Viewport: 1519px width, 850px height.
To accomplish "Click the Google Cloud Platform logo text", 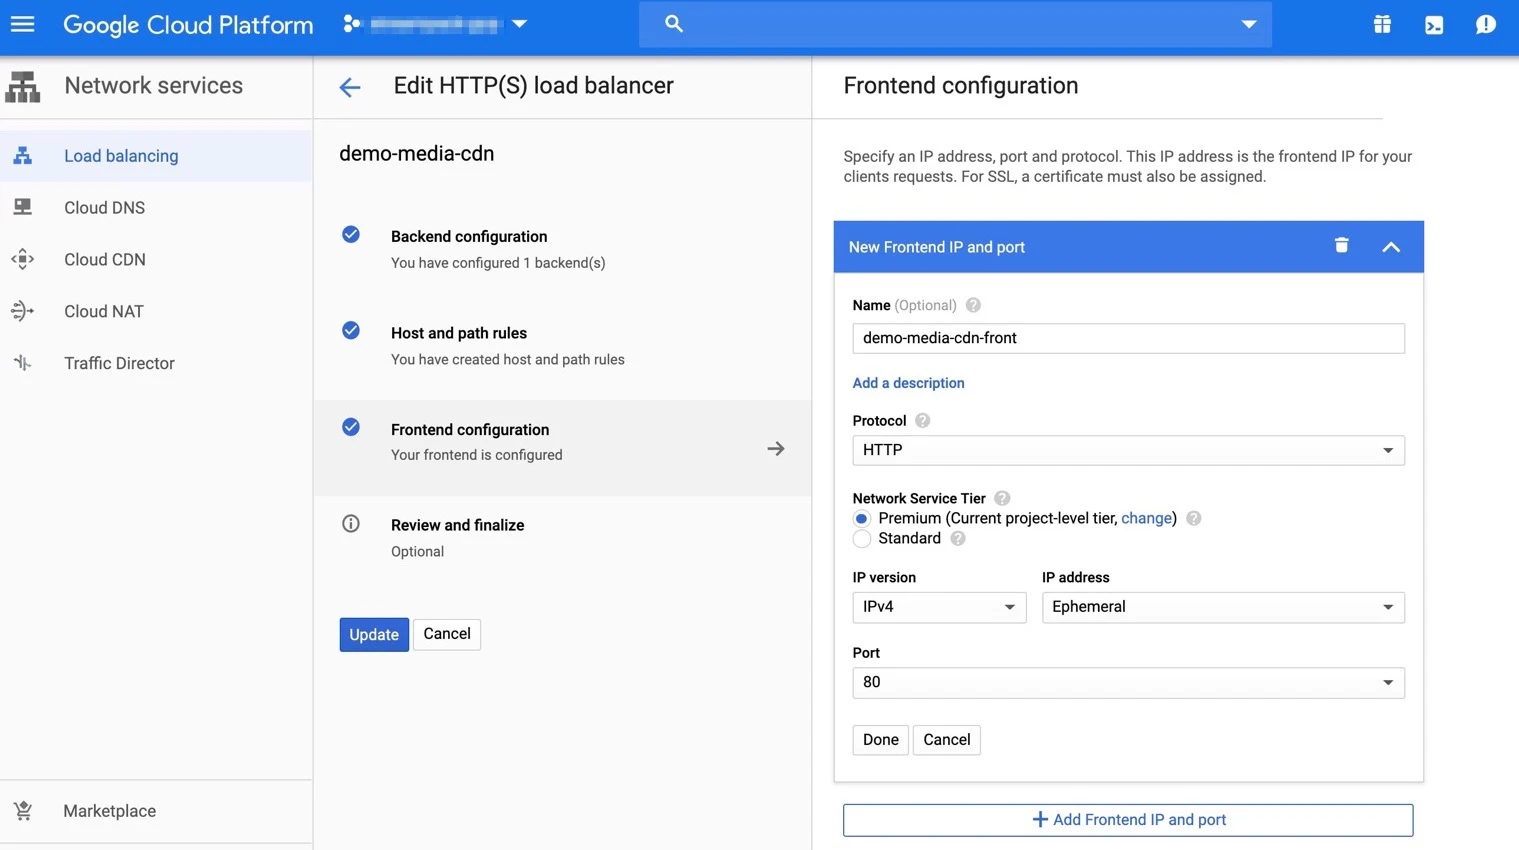I will click(x=188, y=25).
